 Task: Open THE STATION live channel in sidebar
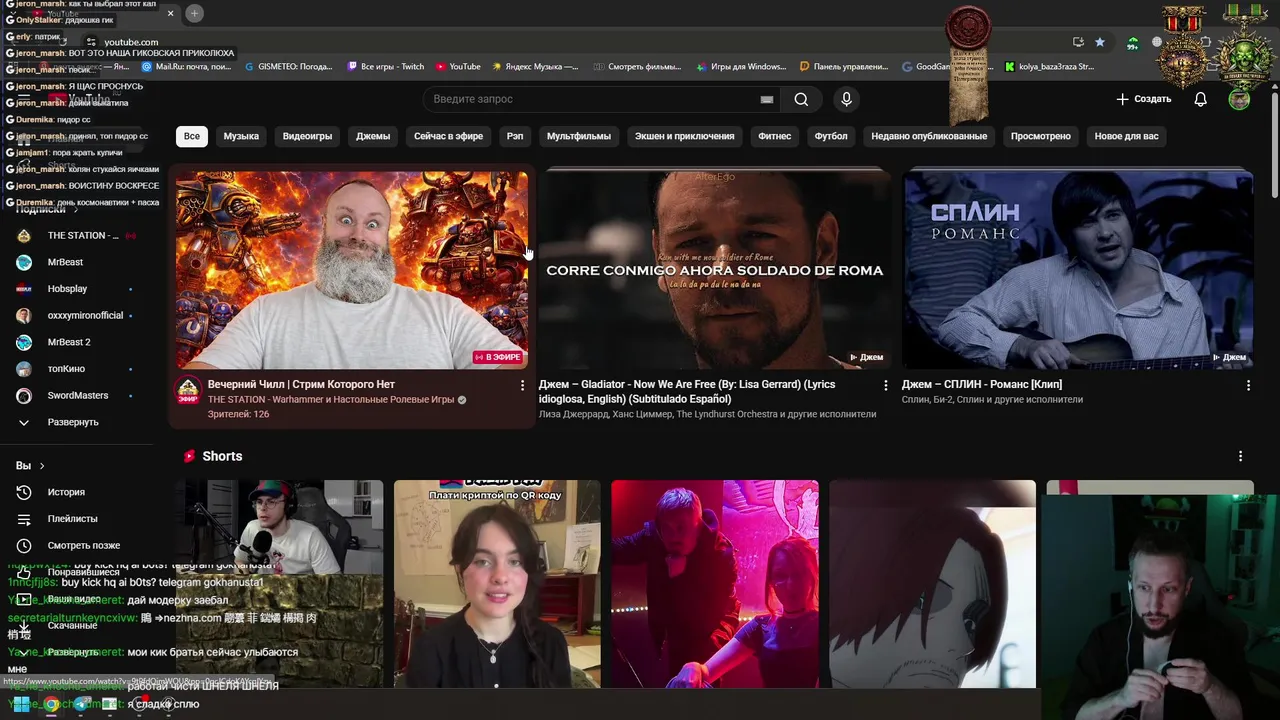pyautogui.click(x=77, y=236)
